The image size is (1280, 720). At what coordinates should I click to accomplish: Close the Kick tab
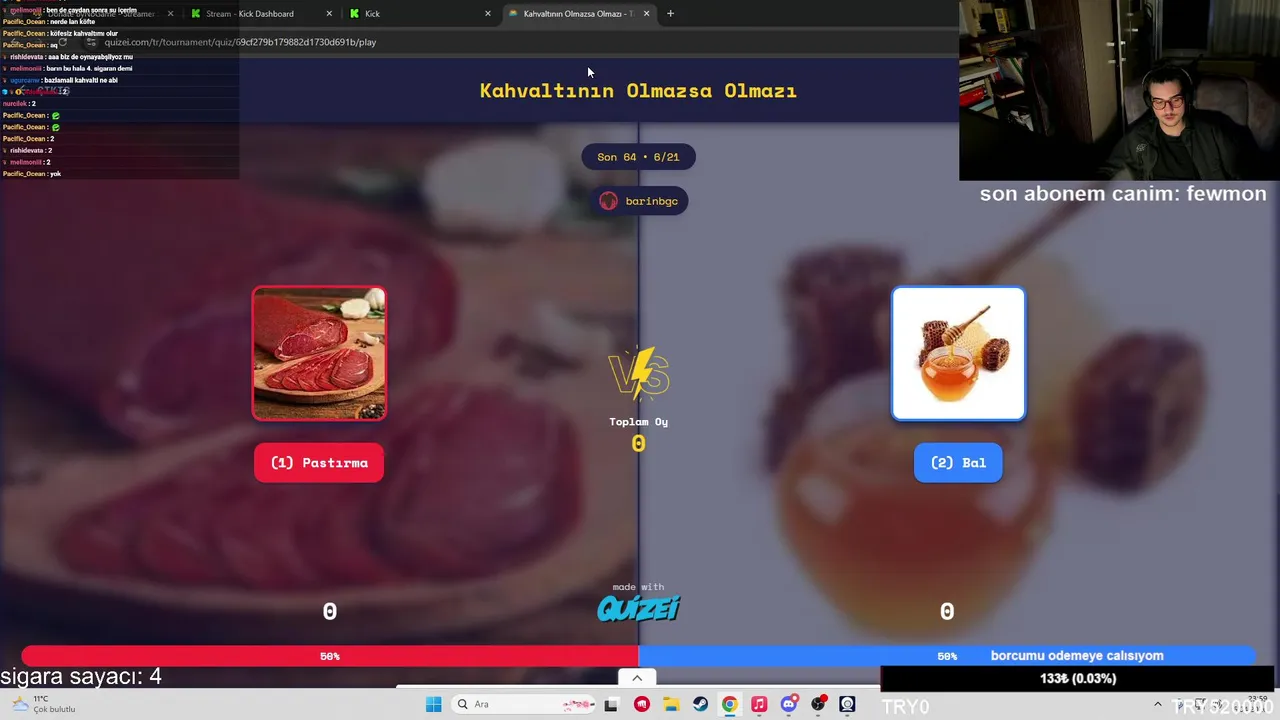pos(488,14)
